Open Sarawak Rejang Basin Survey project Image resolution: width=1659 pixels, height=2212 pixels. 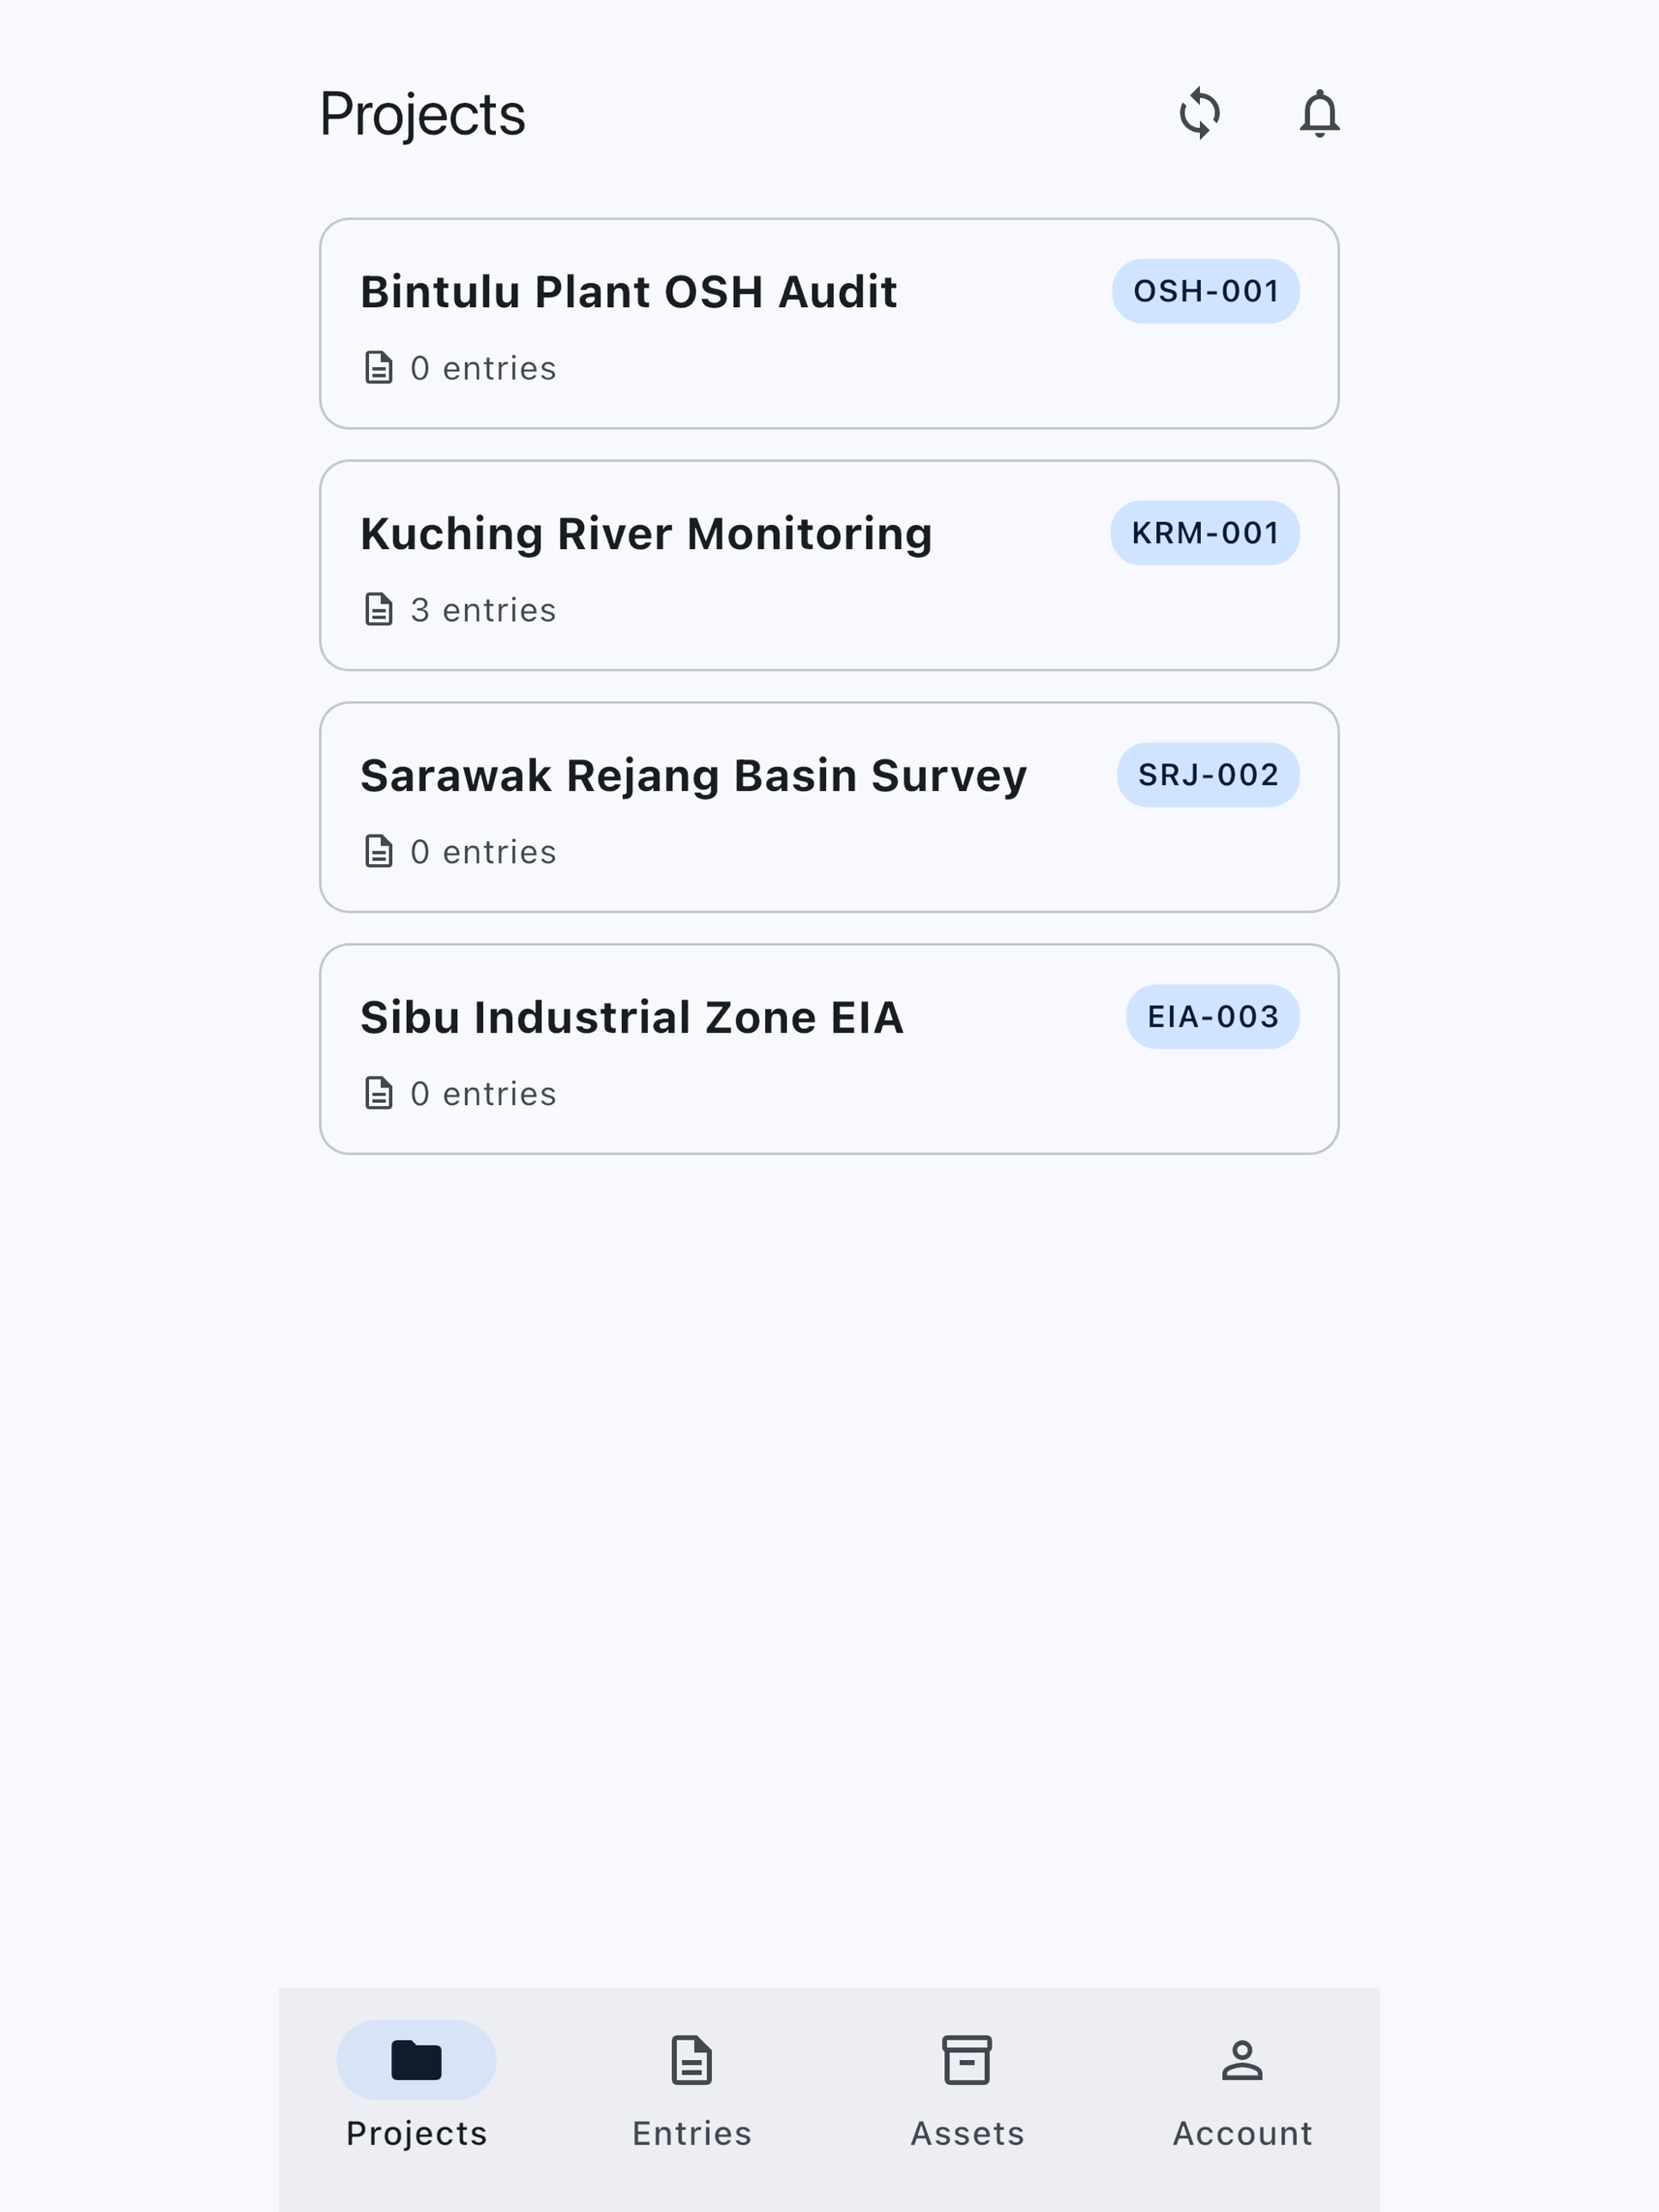(829, 808)
